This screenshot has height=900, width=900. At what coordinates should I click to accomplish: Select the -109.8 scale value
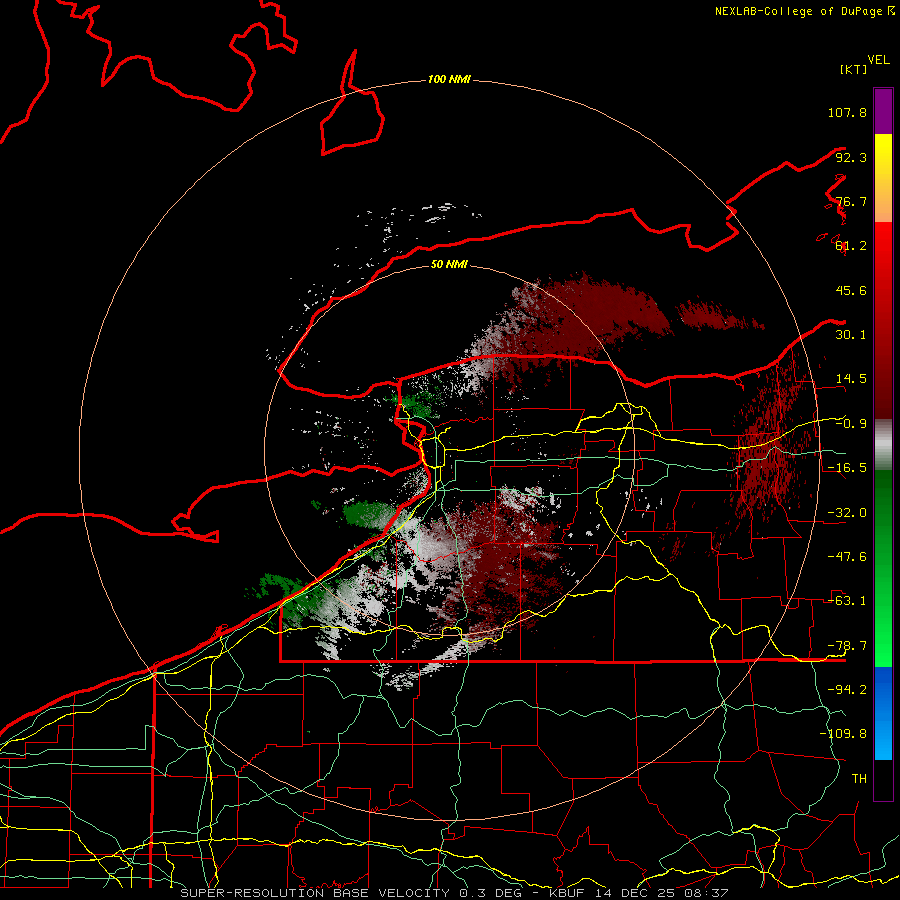coord(843,734)
